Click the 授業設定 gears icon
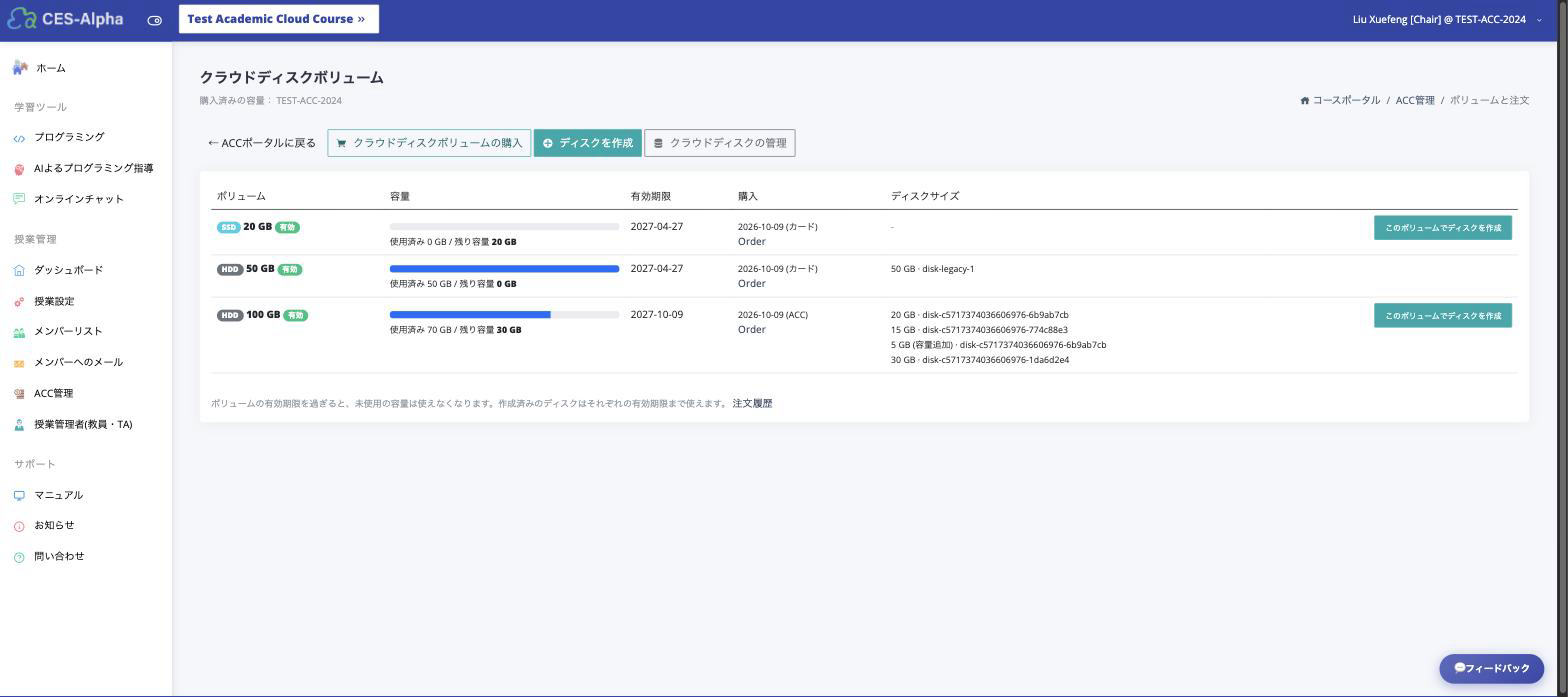 point(19,302)
